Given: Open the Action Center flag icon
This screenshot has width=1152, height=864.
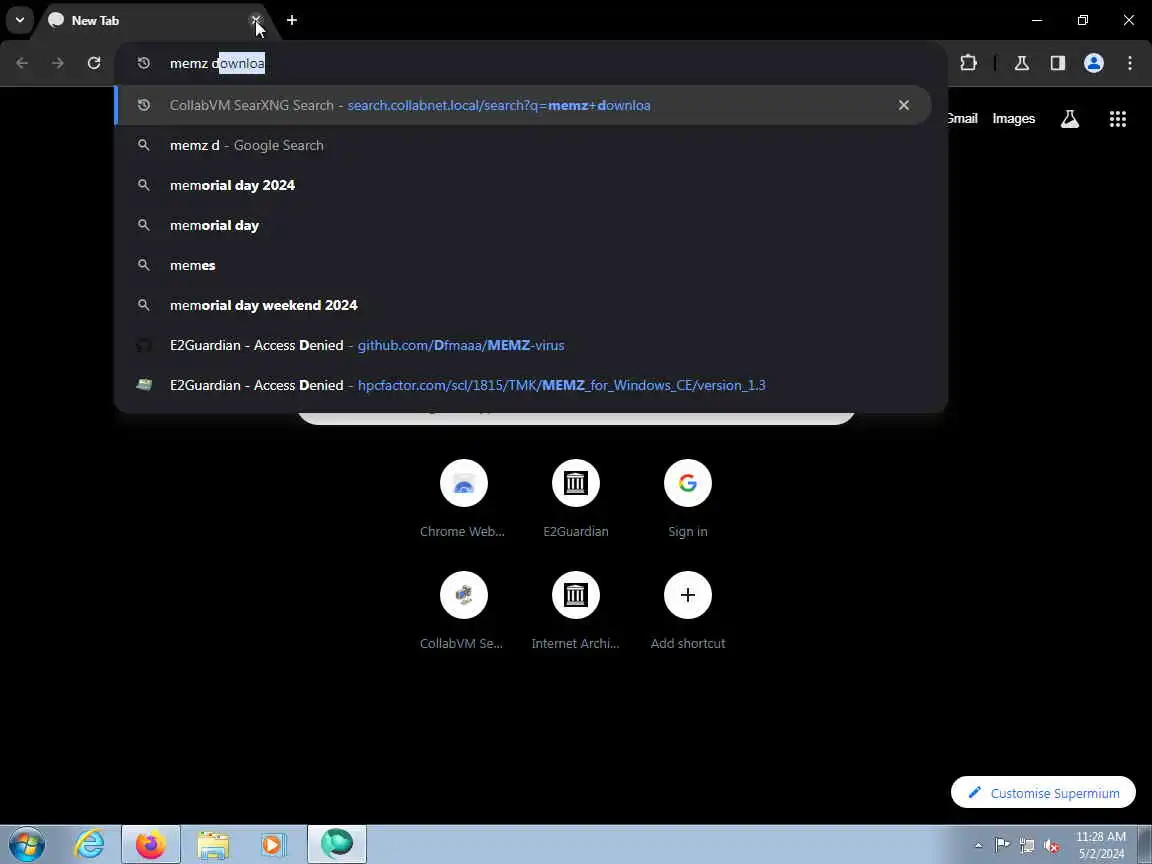Looking at the screenshot, I should click(x=1001, y=846).
